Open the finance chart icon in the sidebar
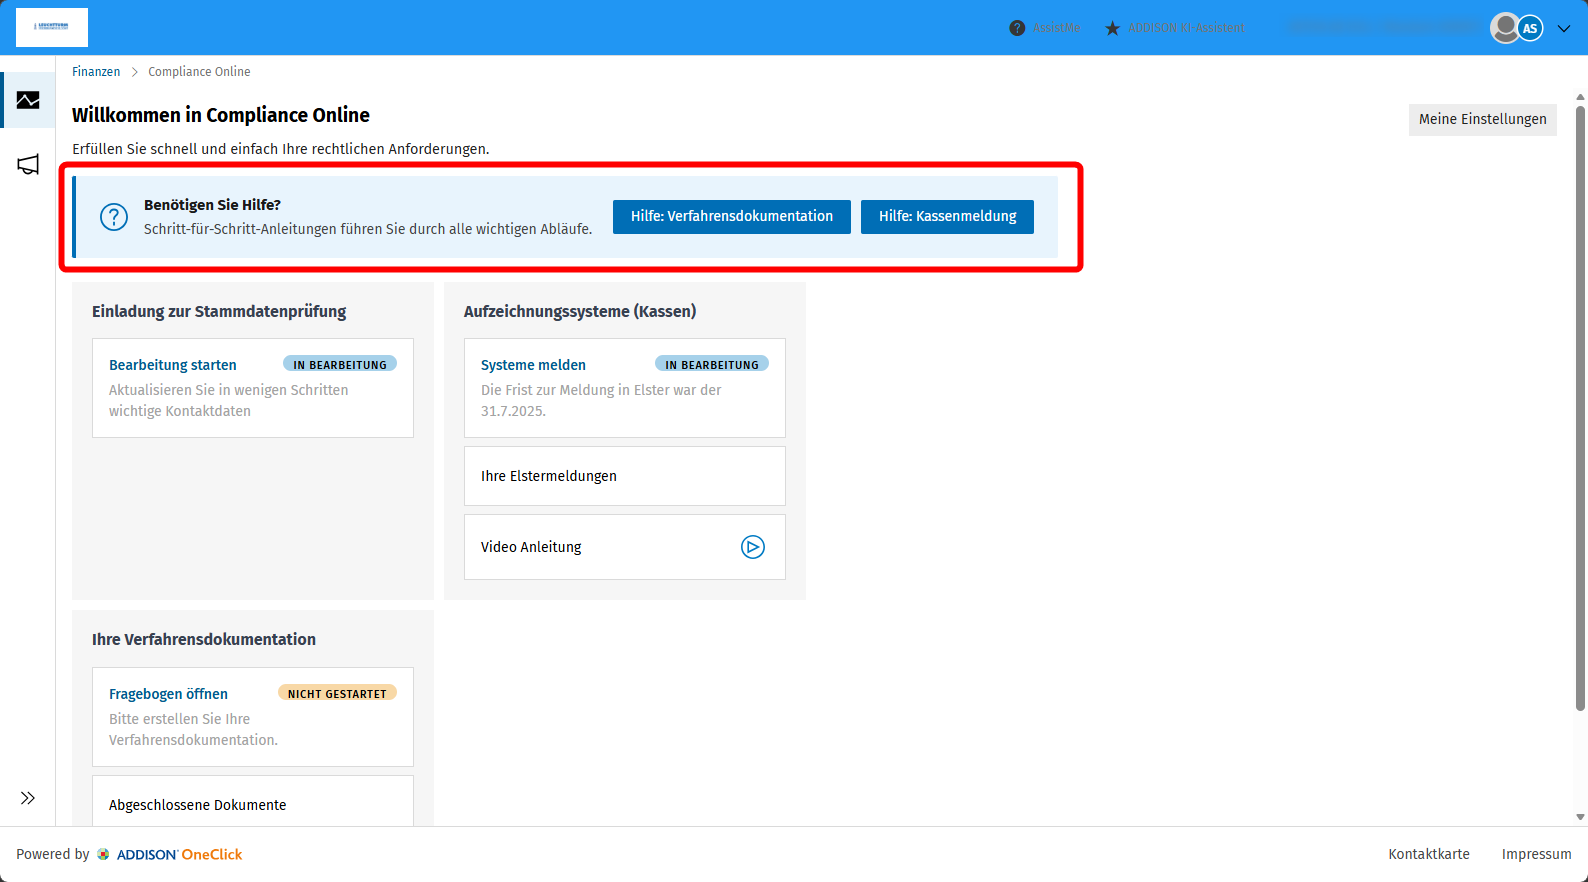Screen dimensions: 1588x882 pos(28,100)
